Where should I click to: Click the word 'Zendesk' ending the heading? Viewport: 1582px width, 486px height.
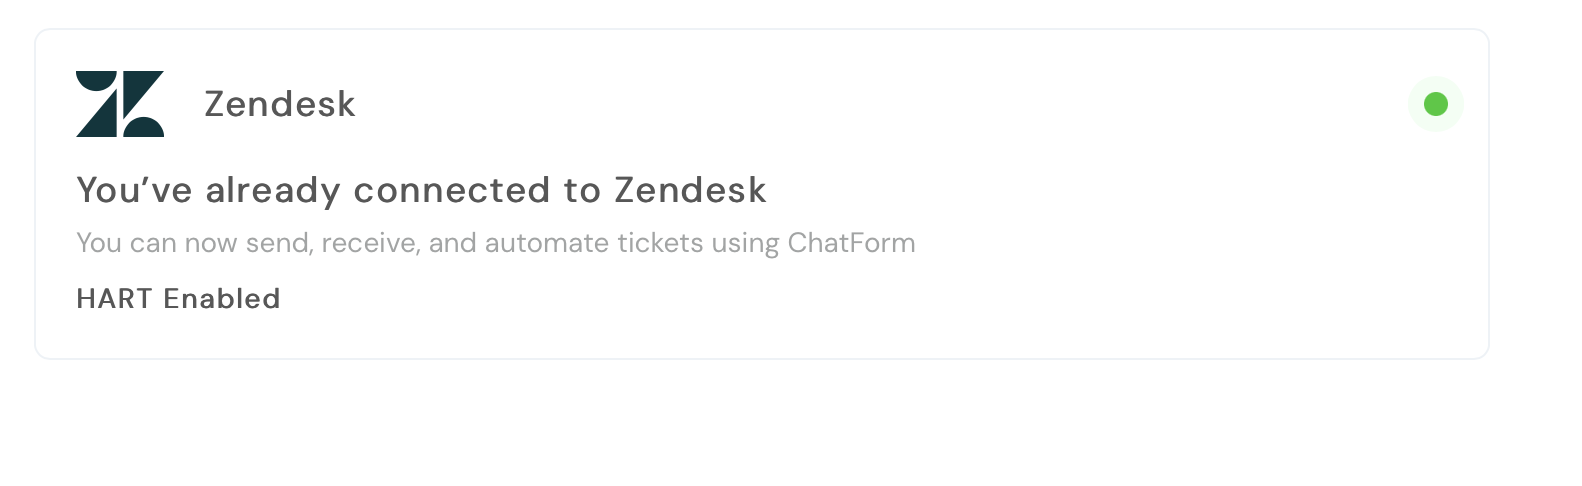pos(690,190)
